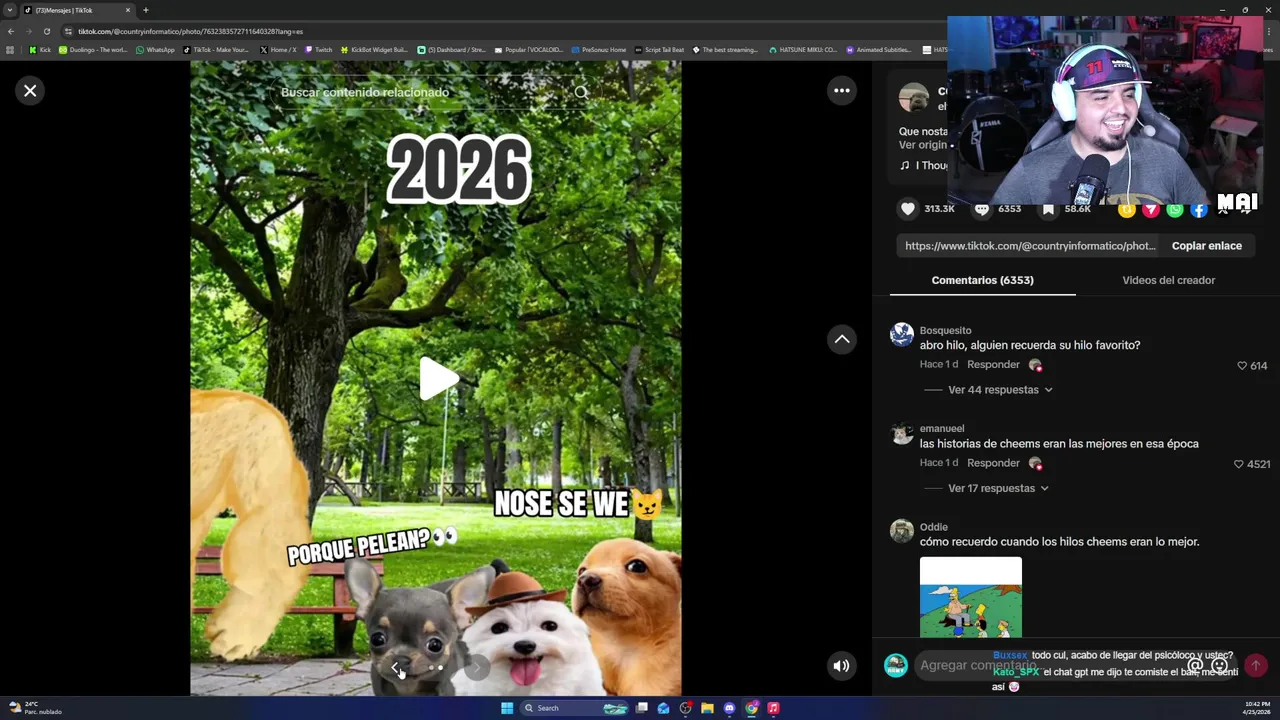Show previous photo with the left arrow

(x=396, y=667)
